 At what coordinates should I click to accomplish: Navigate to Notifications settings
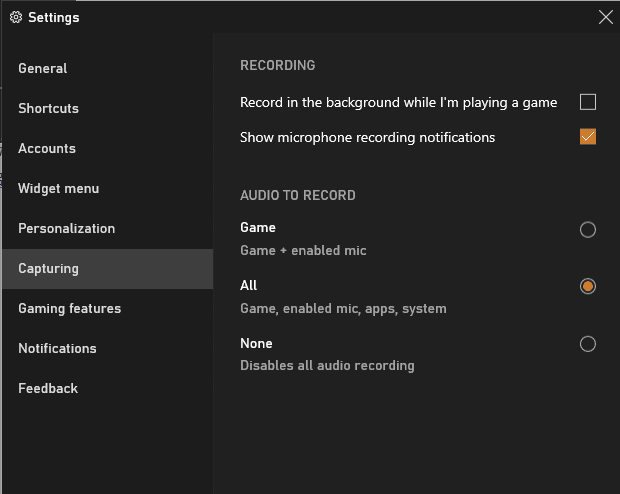(x=57, y=348)
